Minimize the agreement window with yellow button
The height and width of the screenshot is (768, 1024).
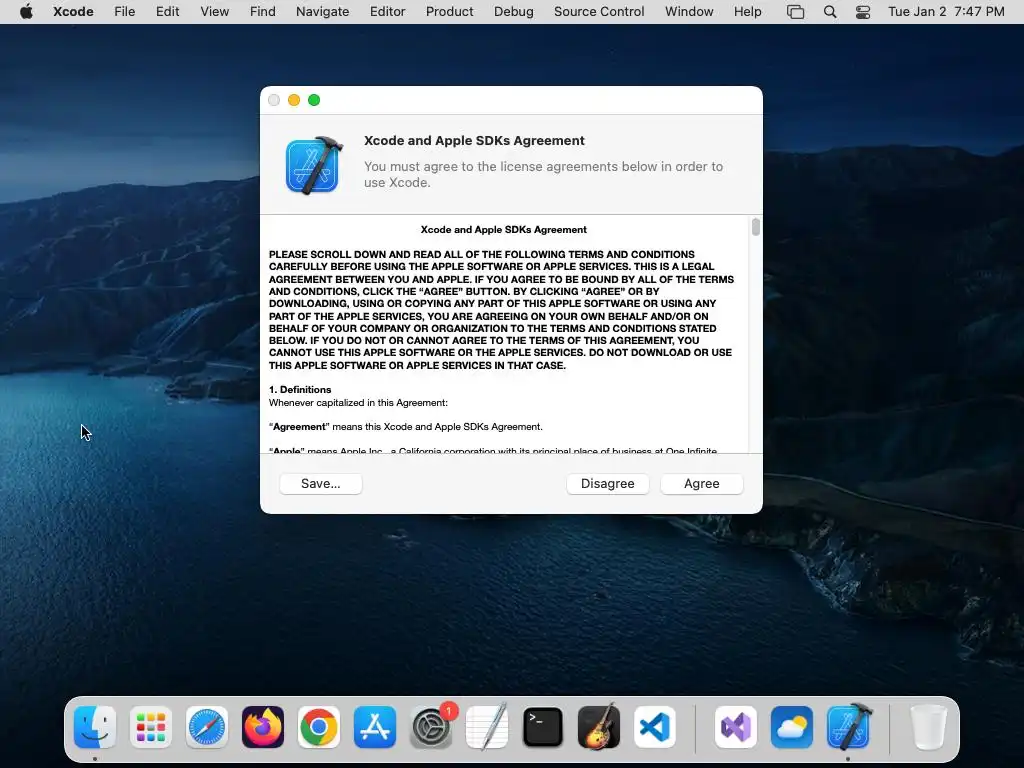click(294, 100)
